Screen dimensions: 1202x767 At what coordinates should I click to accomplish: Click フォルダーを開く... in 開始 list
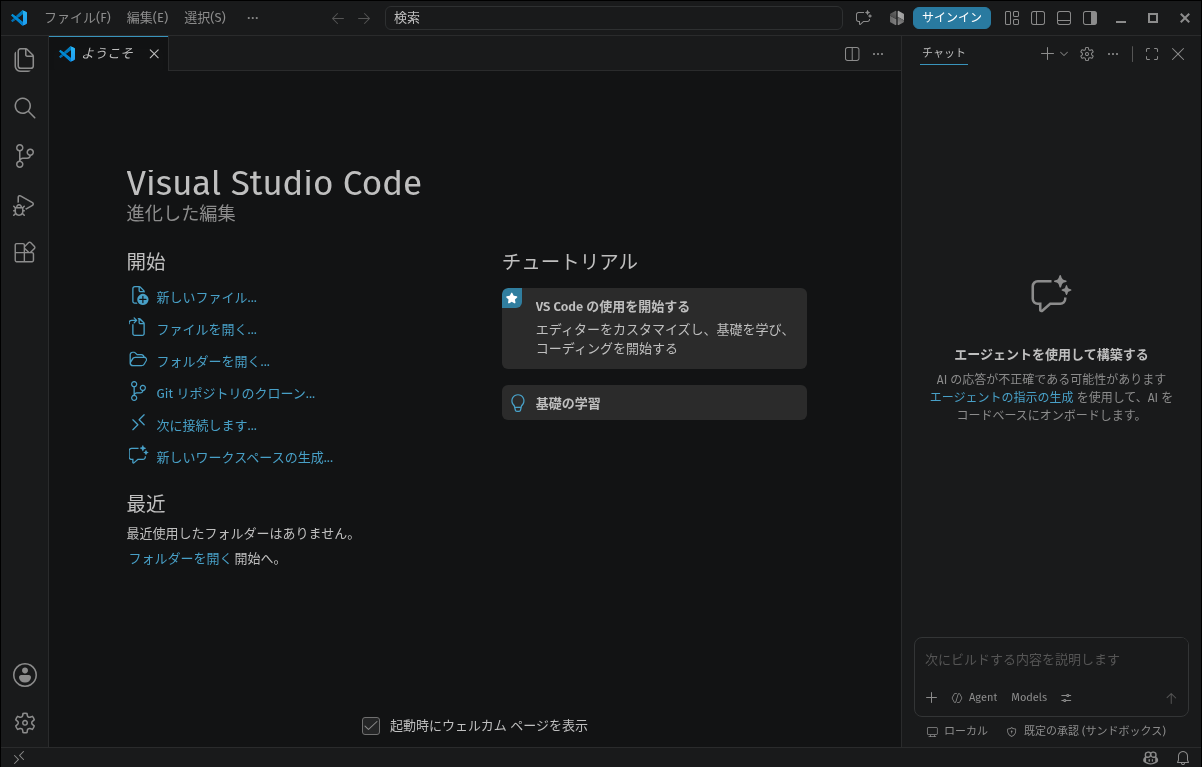213,361
